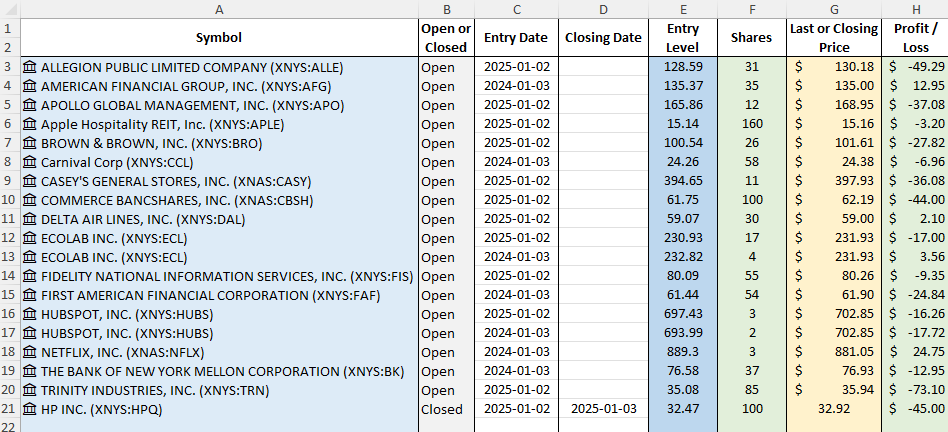Click the stock icon beside ALLEGION PUBLIC LIMITED COMPANY
948x432 pixels.
pyautogui.click(x=29, y=67)
